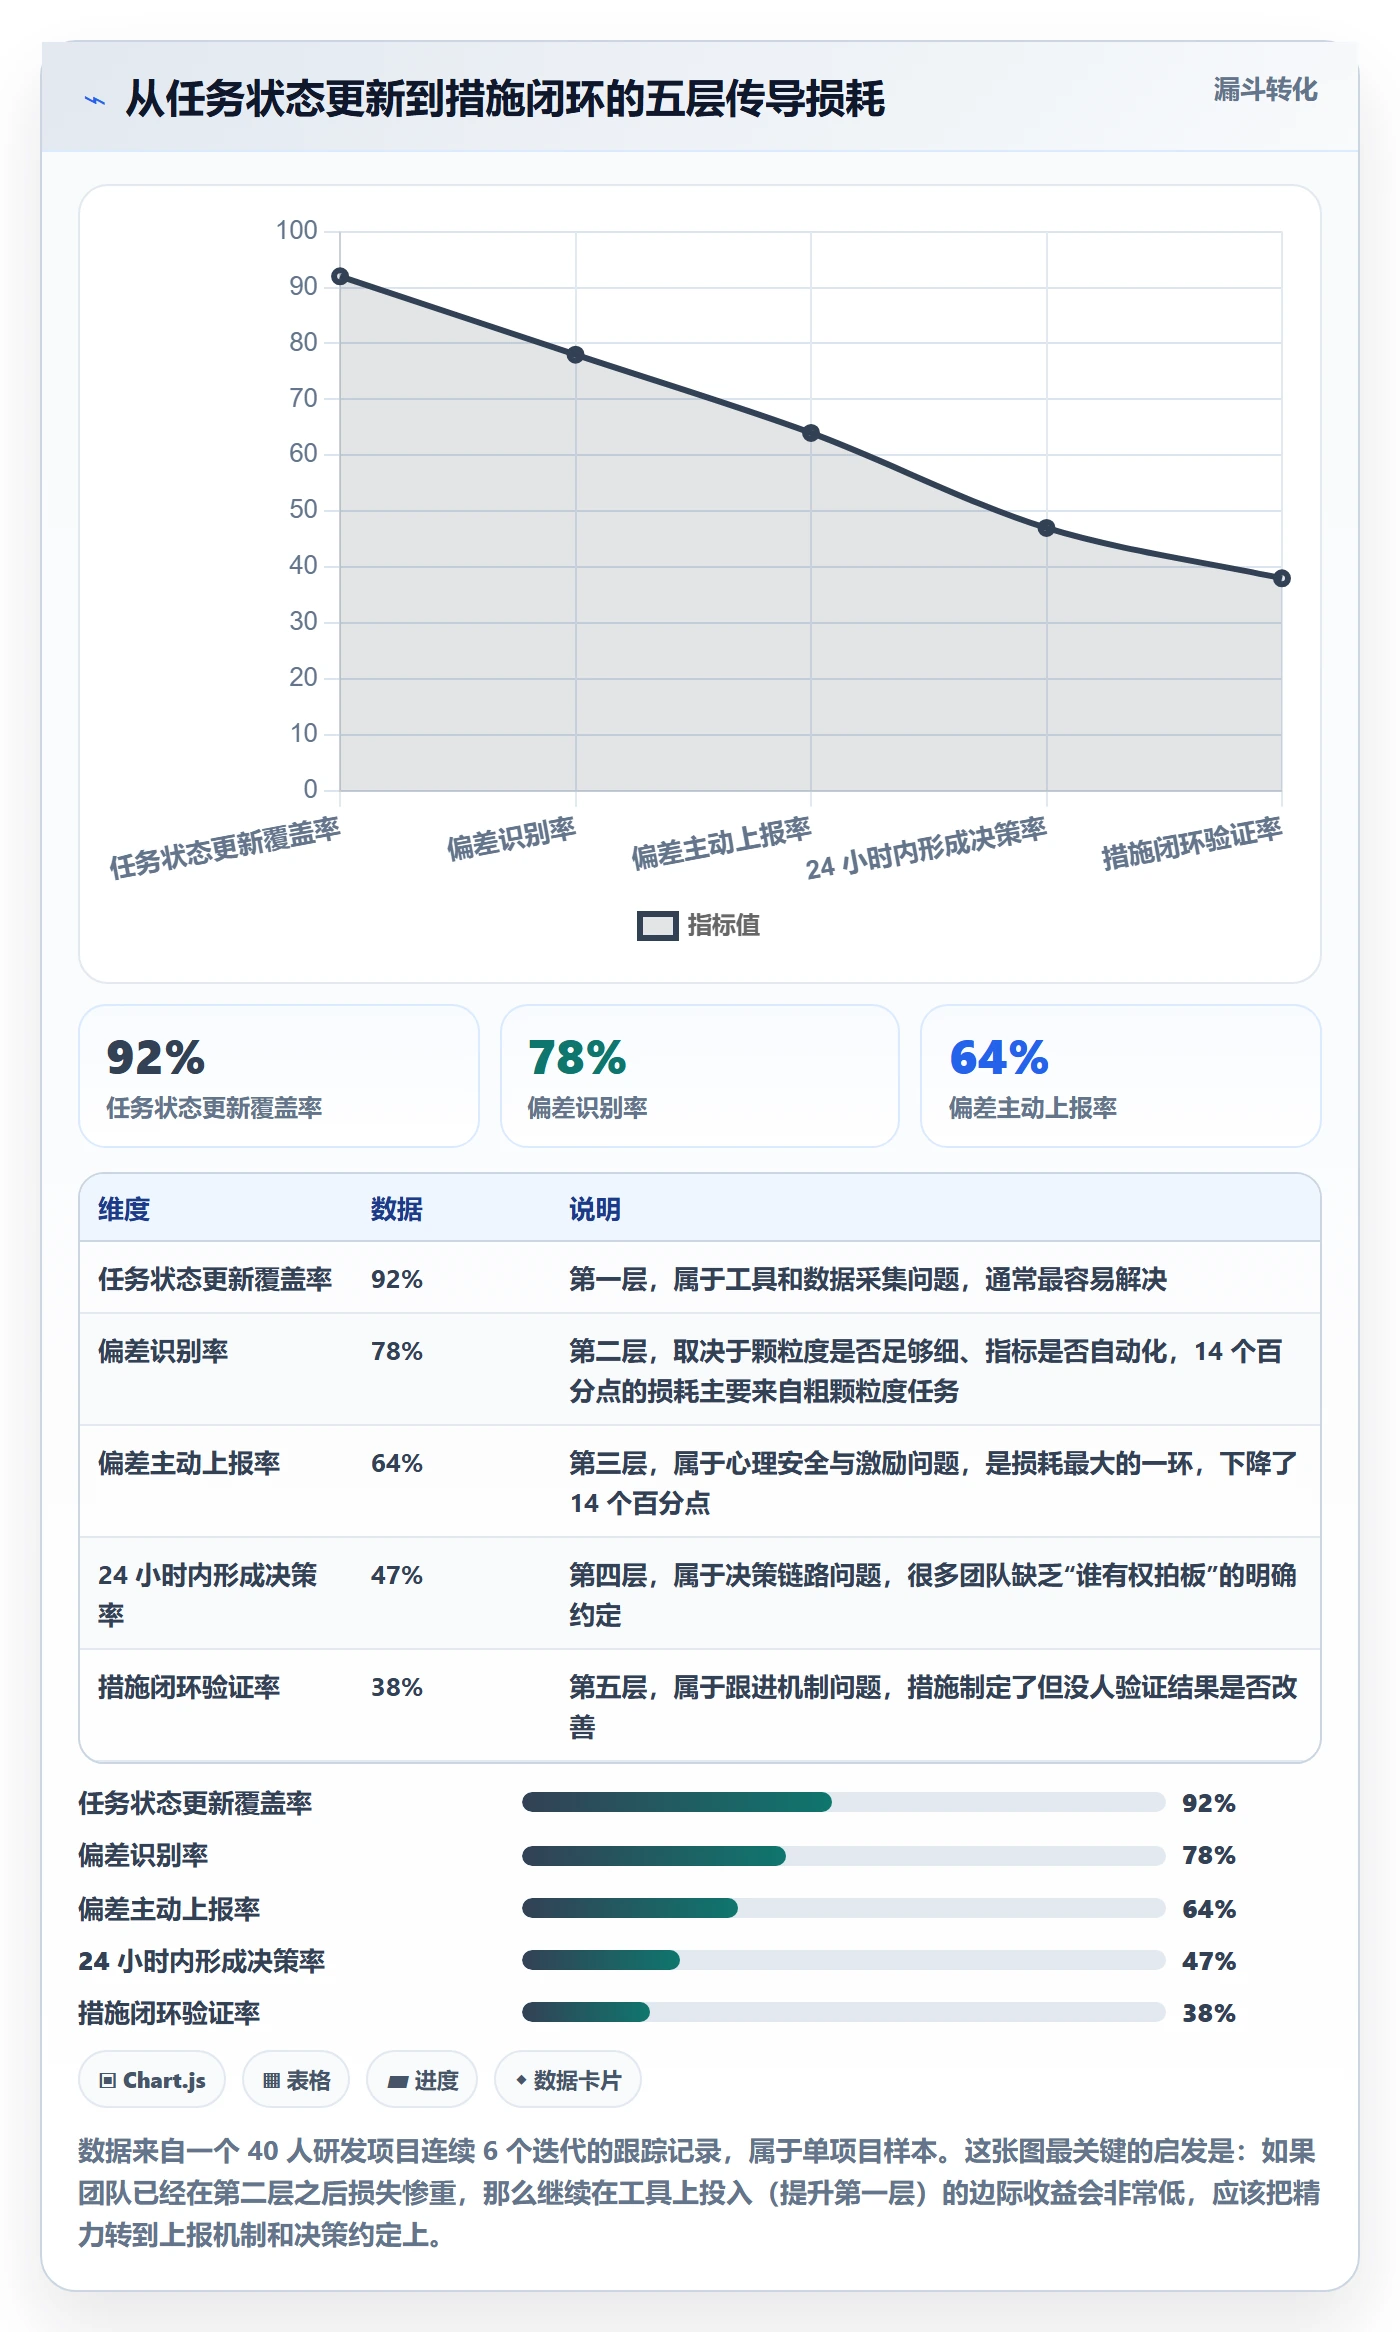This screenshot has width=1400, height=2332.
Task: Click table cell 偏差主动上报率
Action: 189,1463
